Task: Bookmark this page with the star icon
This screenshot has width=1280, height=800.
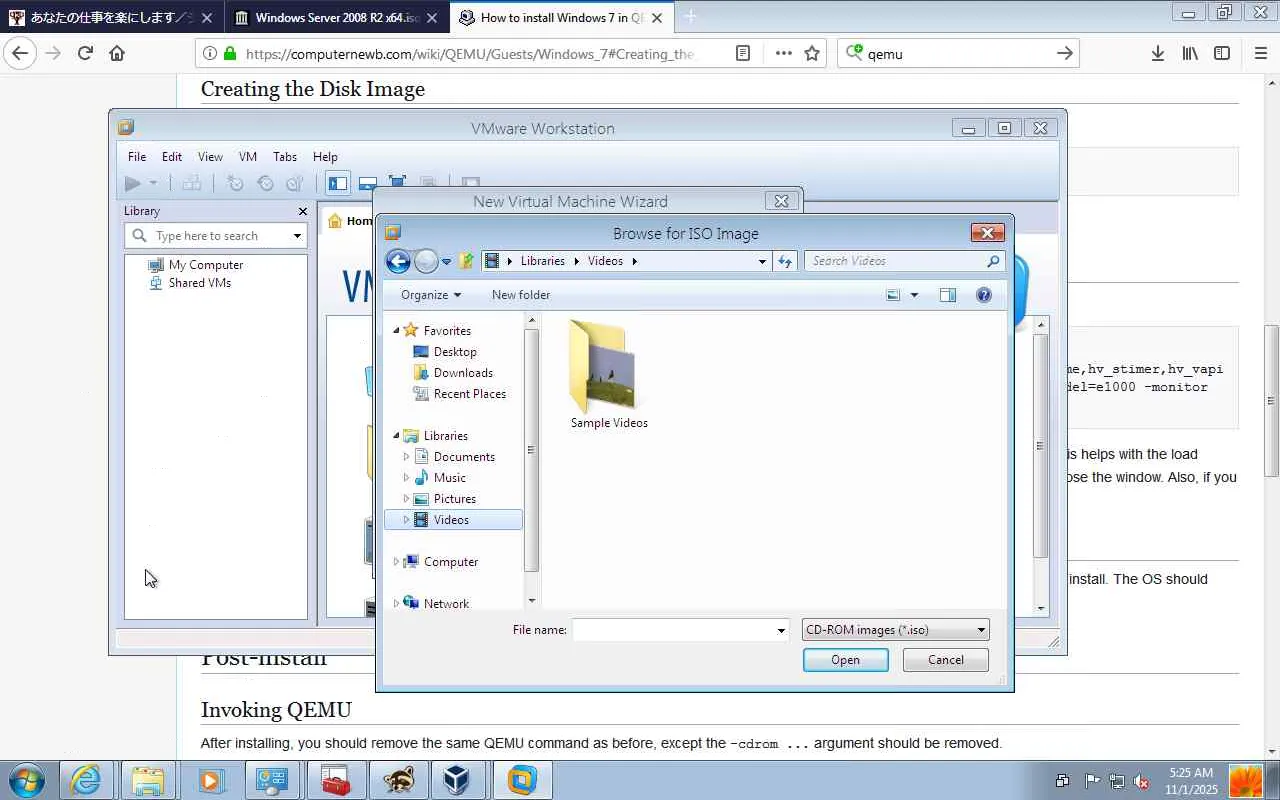Action: point(812,53)
